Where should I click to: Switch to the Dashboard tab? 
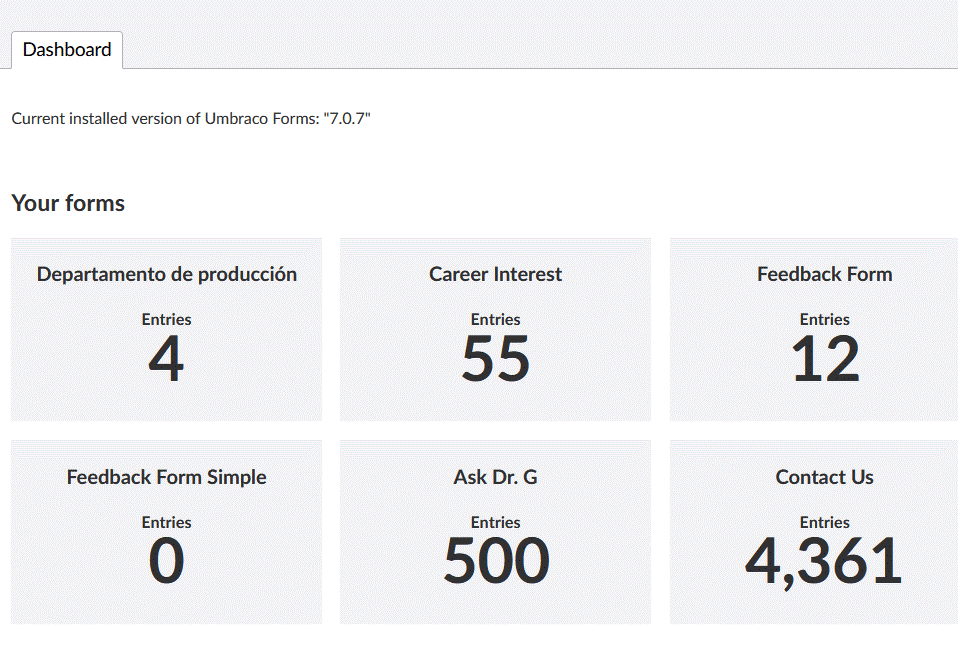(67, 49)
